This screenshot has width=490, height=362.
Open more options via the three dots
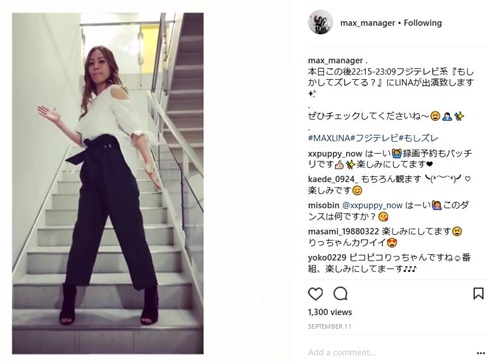click(x=481, y=353)
